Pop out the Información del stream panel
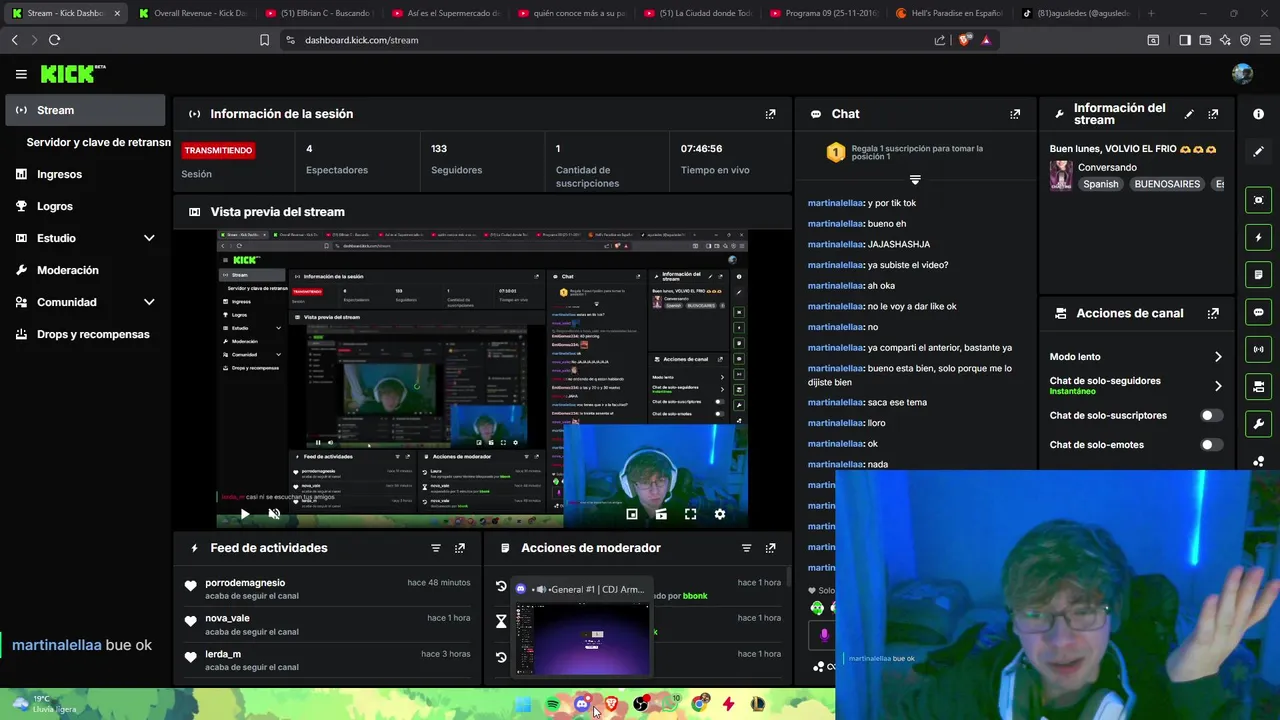1280x720 pixels. [x=1213, y=114]
